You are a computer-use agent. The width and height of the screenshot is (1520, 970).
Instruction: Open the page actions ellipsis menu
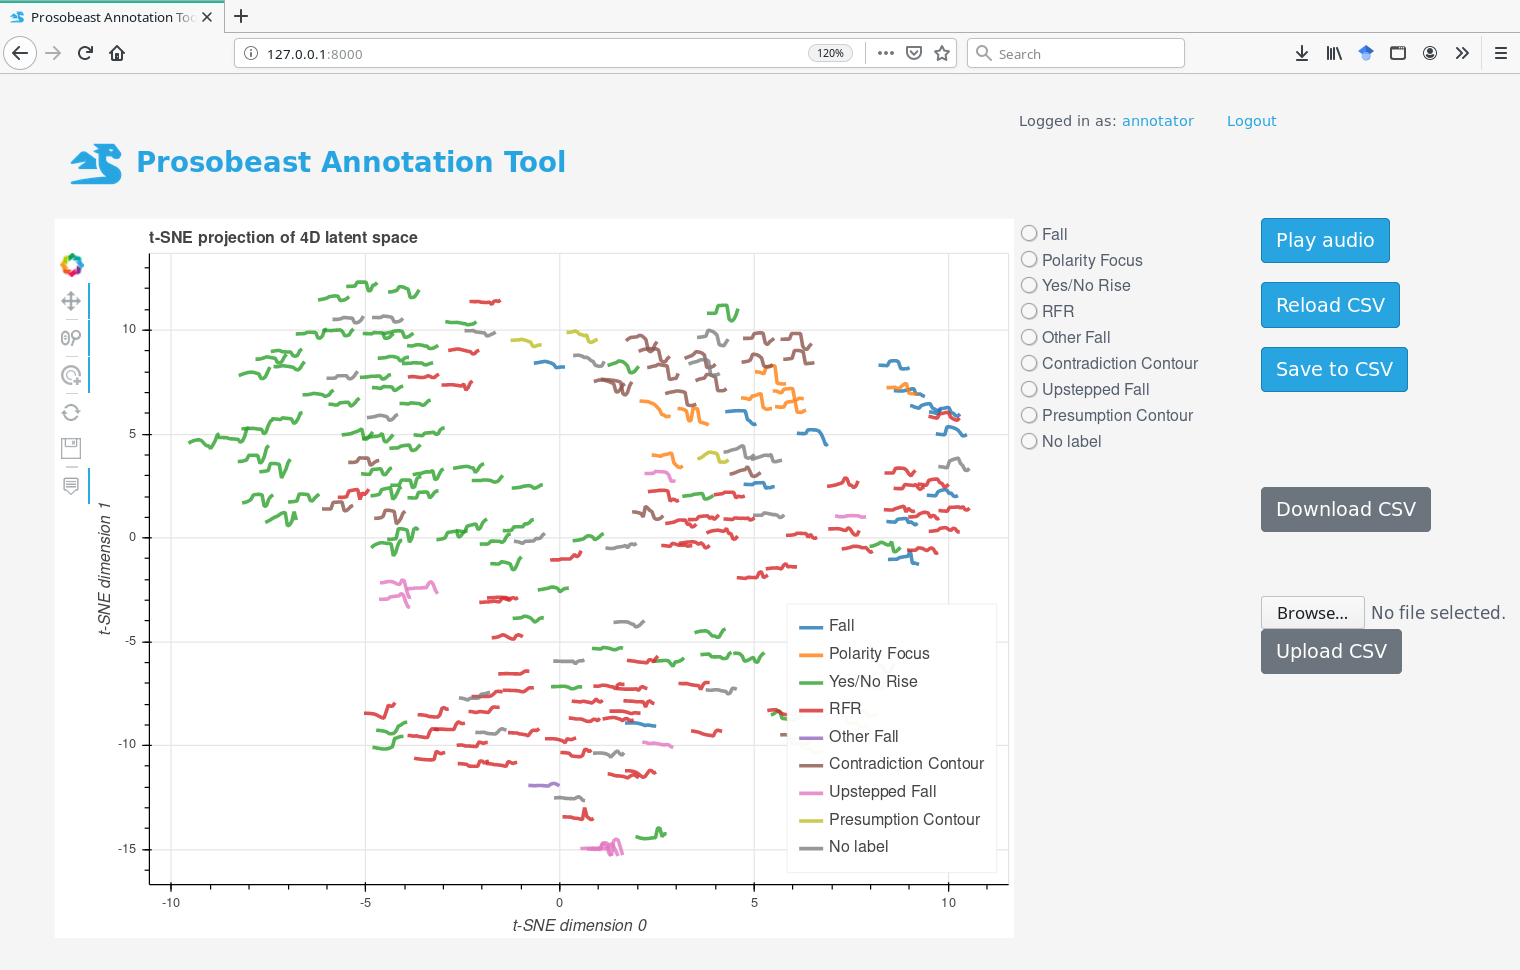coord(886,53)
